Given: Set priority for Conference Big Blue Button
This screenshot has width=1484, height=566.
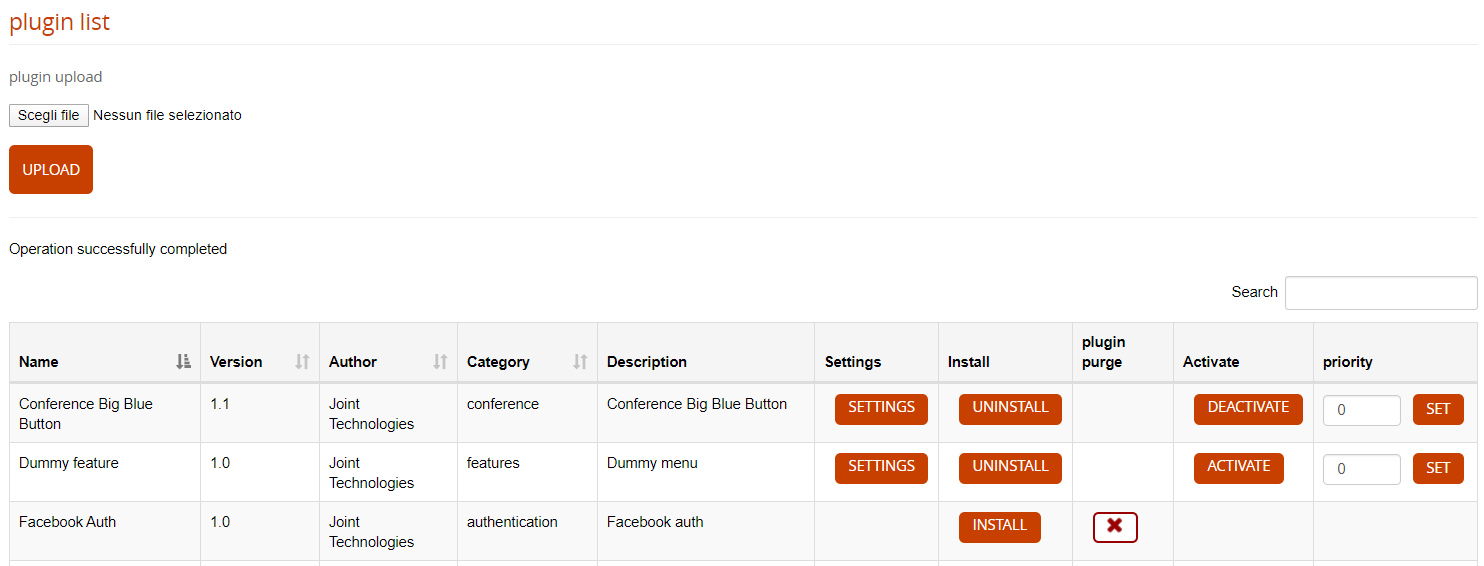Looking at the screenshot, I should pos(1437,410).
